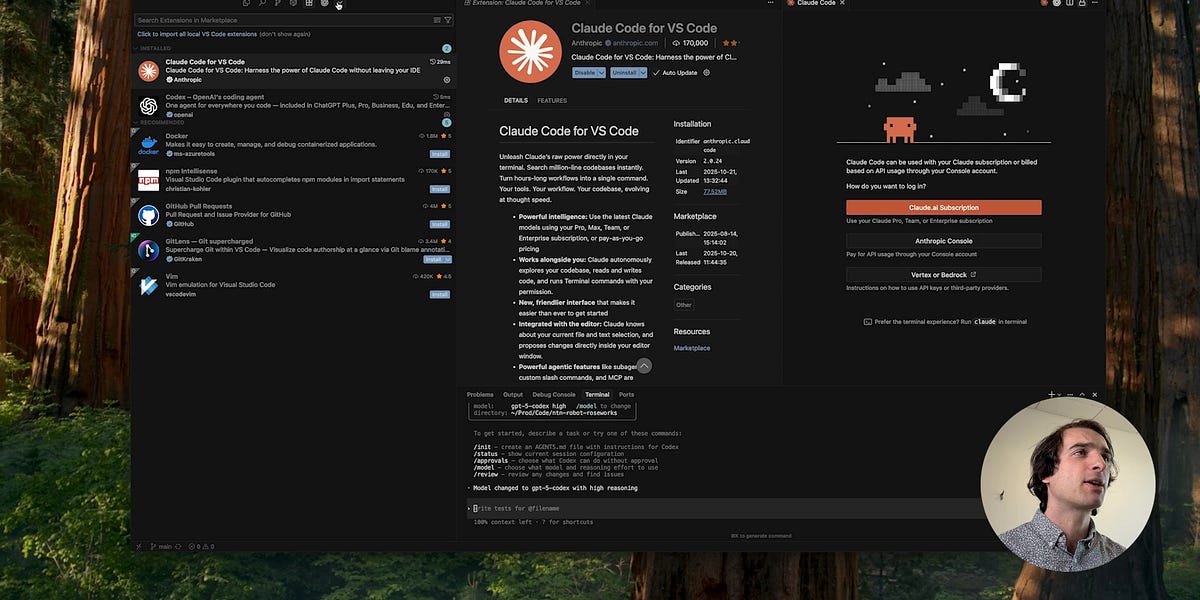Open the Disable button dropdown arrow
This screenshot has width=1200, height=600.
tap(601, 72)
